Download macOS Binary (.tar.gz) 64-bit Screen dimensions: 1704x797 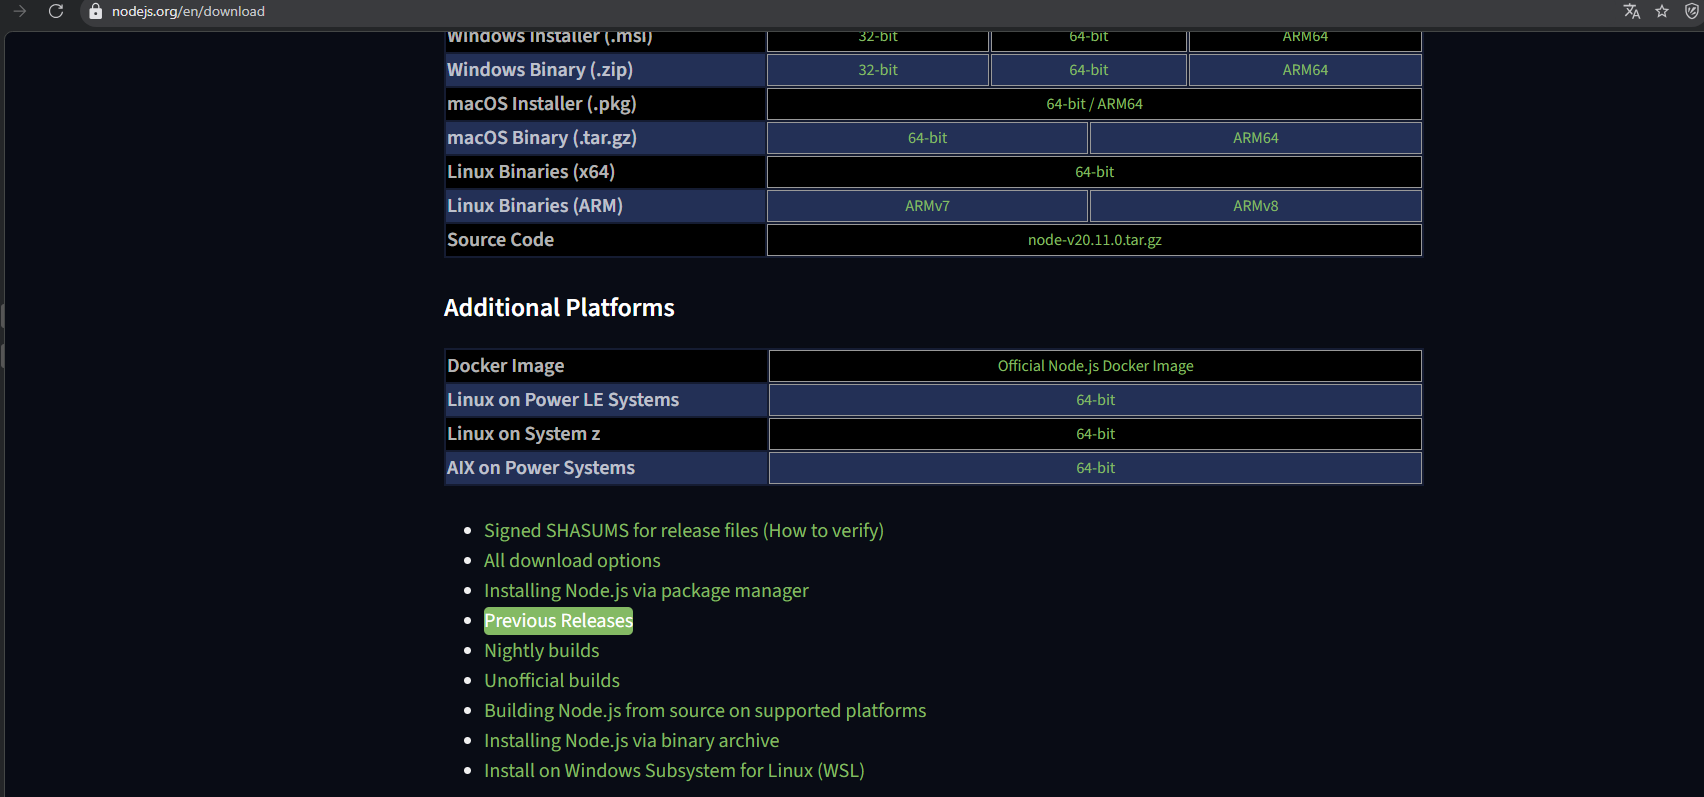pyautogui.click(x=927, y=138)
